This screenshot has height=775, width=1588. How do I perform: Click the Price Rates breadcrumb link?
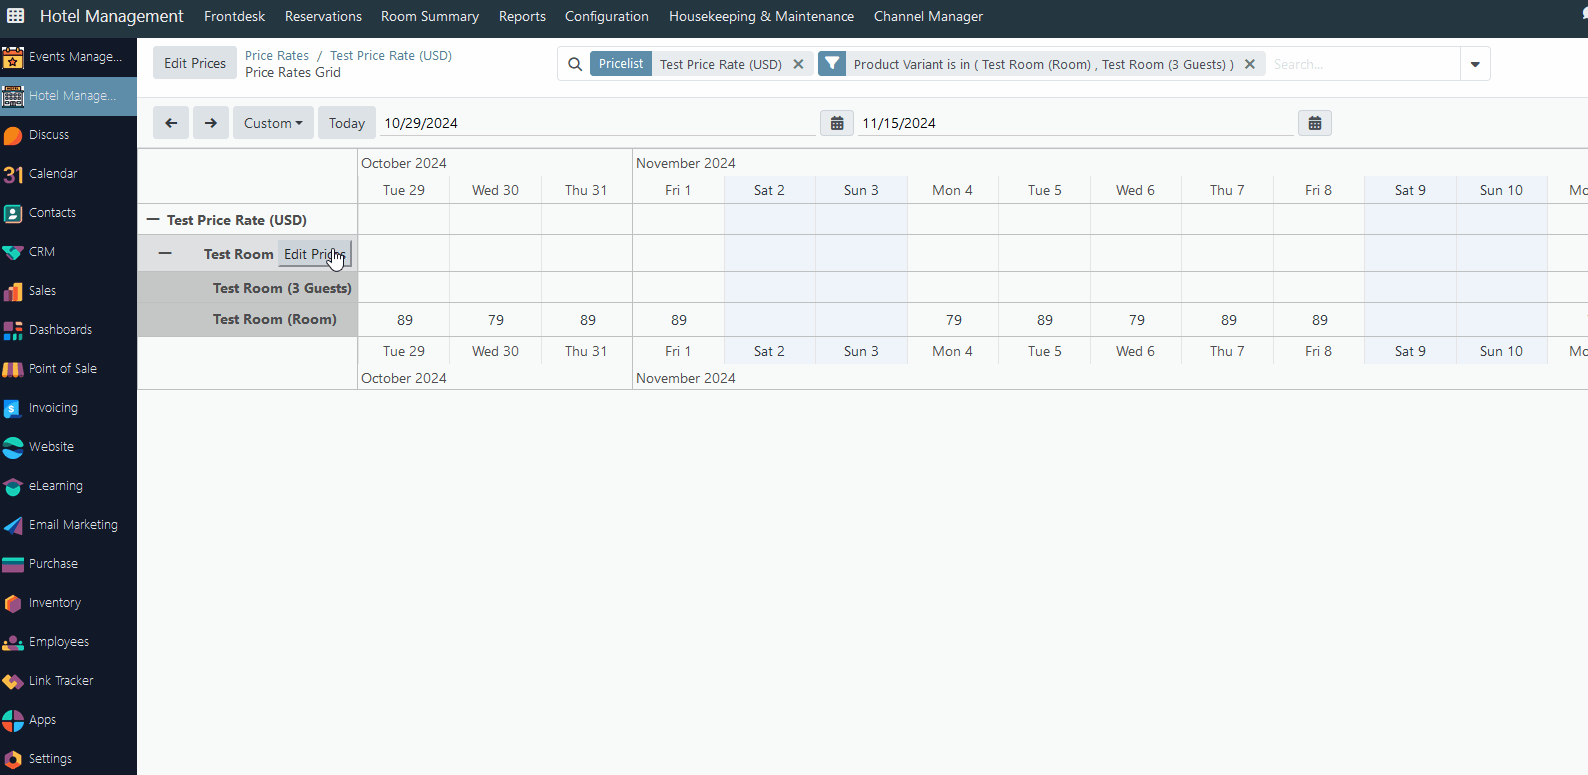[x=277, y=56]
